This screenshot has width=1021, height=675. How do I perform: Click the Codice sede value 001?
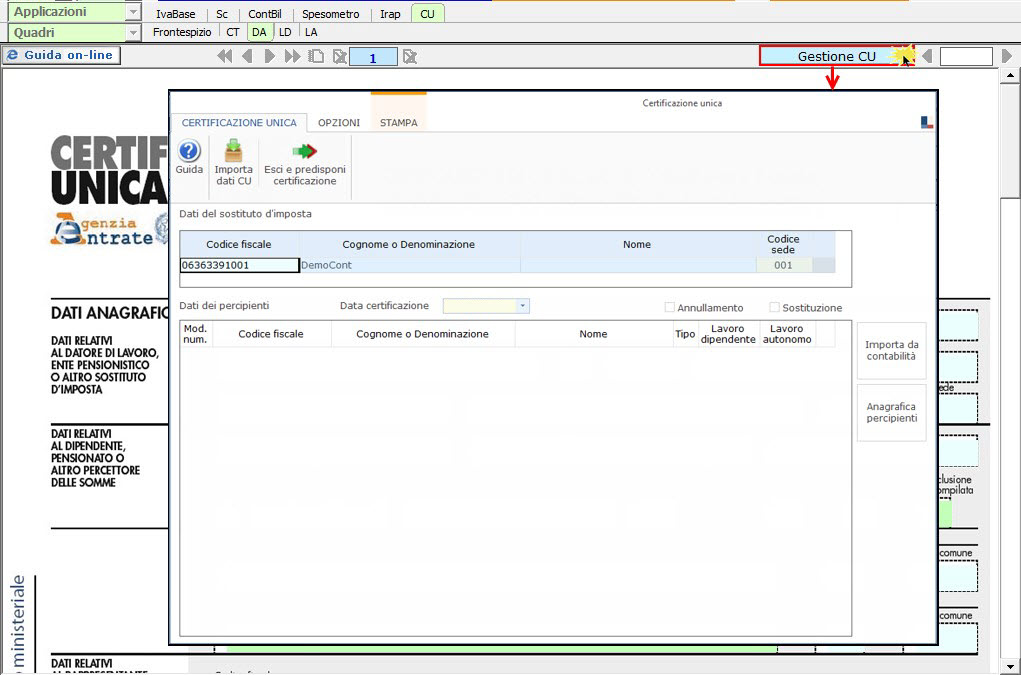pyautogui.click(x=783, y=265)
